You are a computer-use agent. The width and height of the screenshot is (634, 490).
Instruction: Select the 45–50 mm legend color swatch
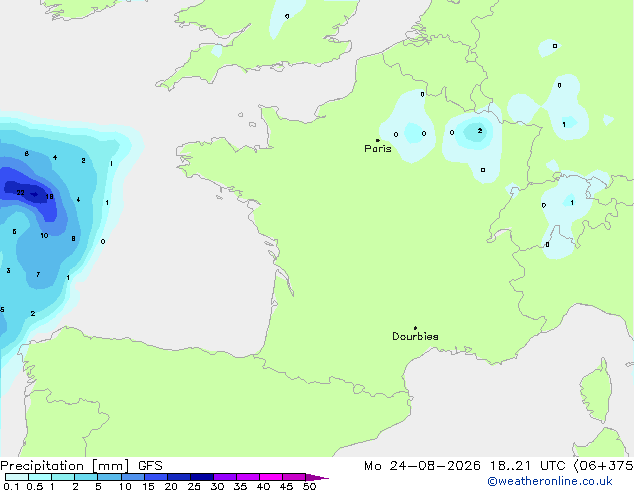point(294,477)
